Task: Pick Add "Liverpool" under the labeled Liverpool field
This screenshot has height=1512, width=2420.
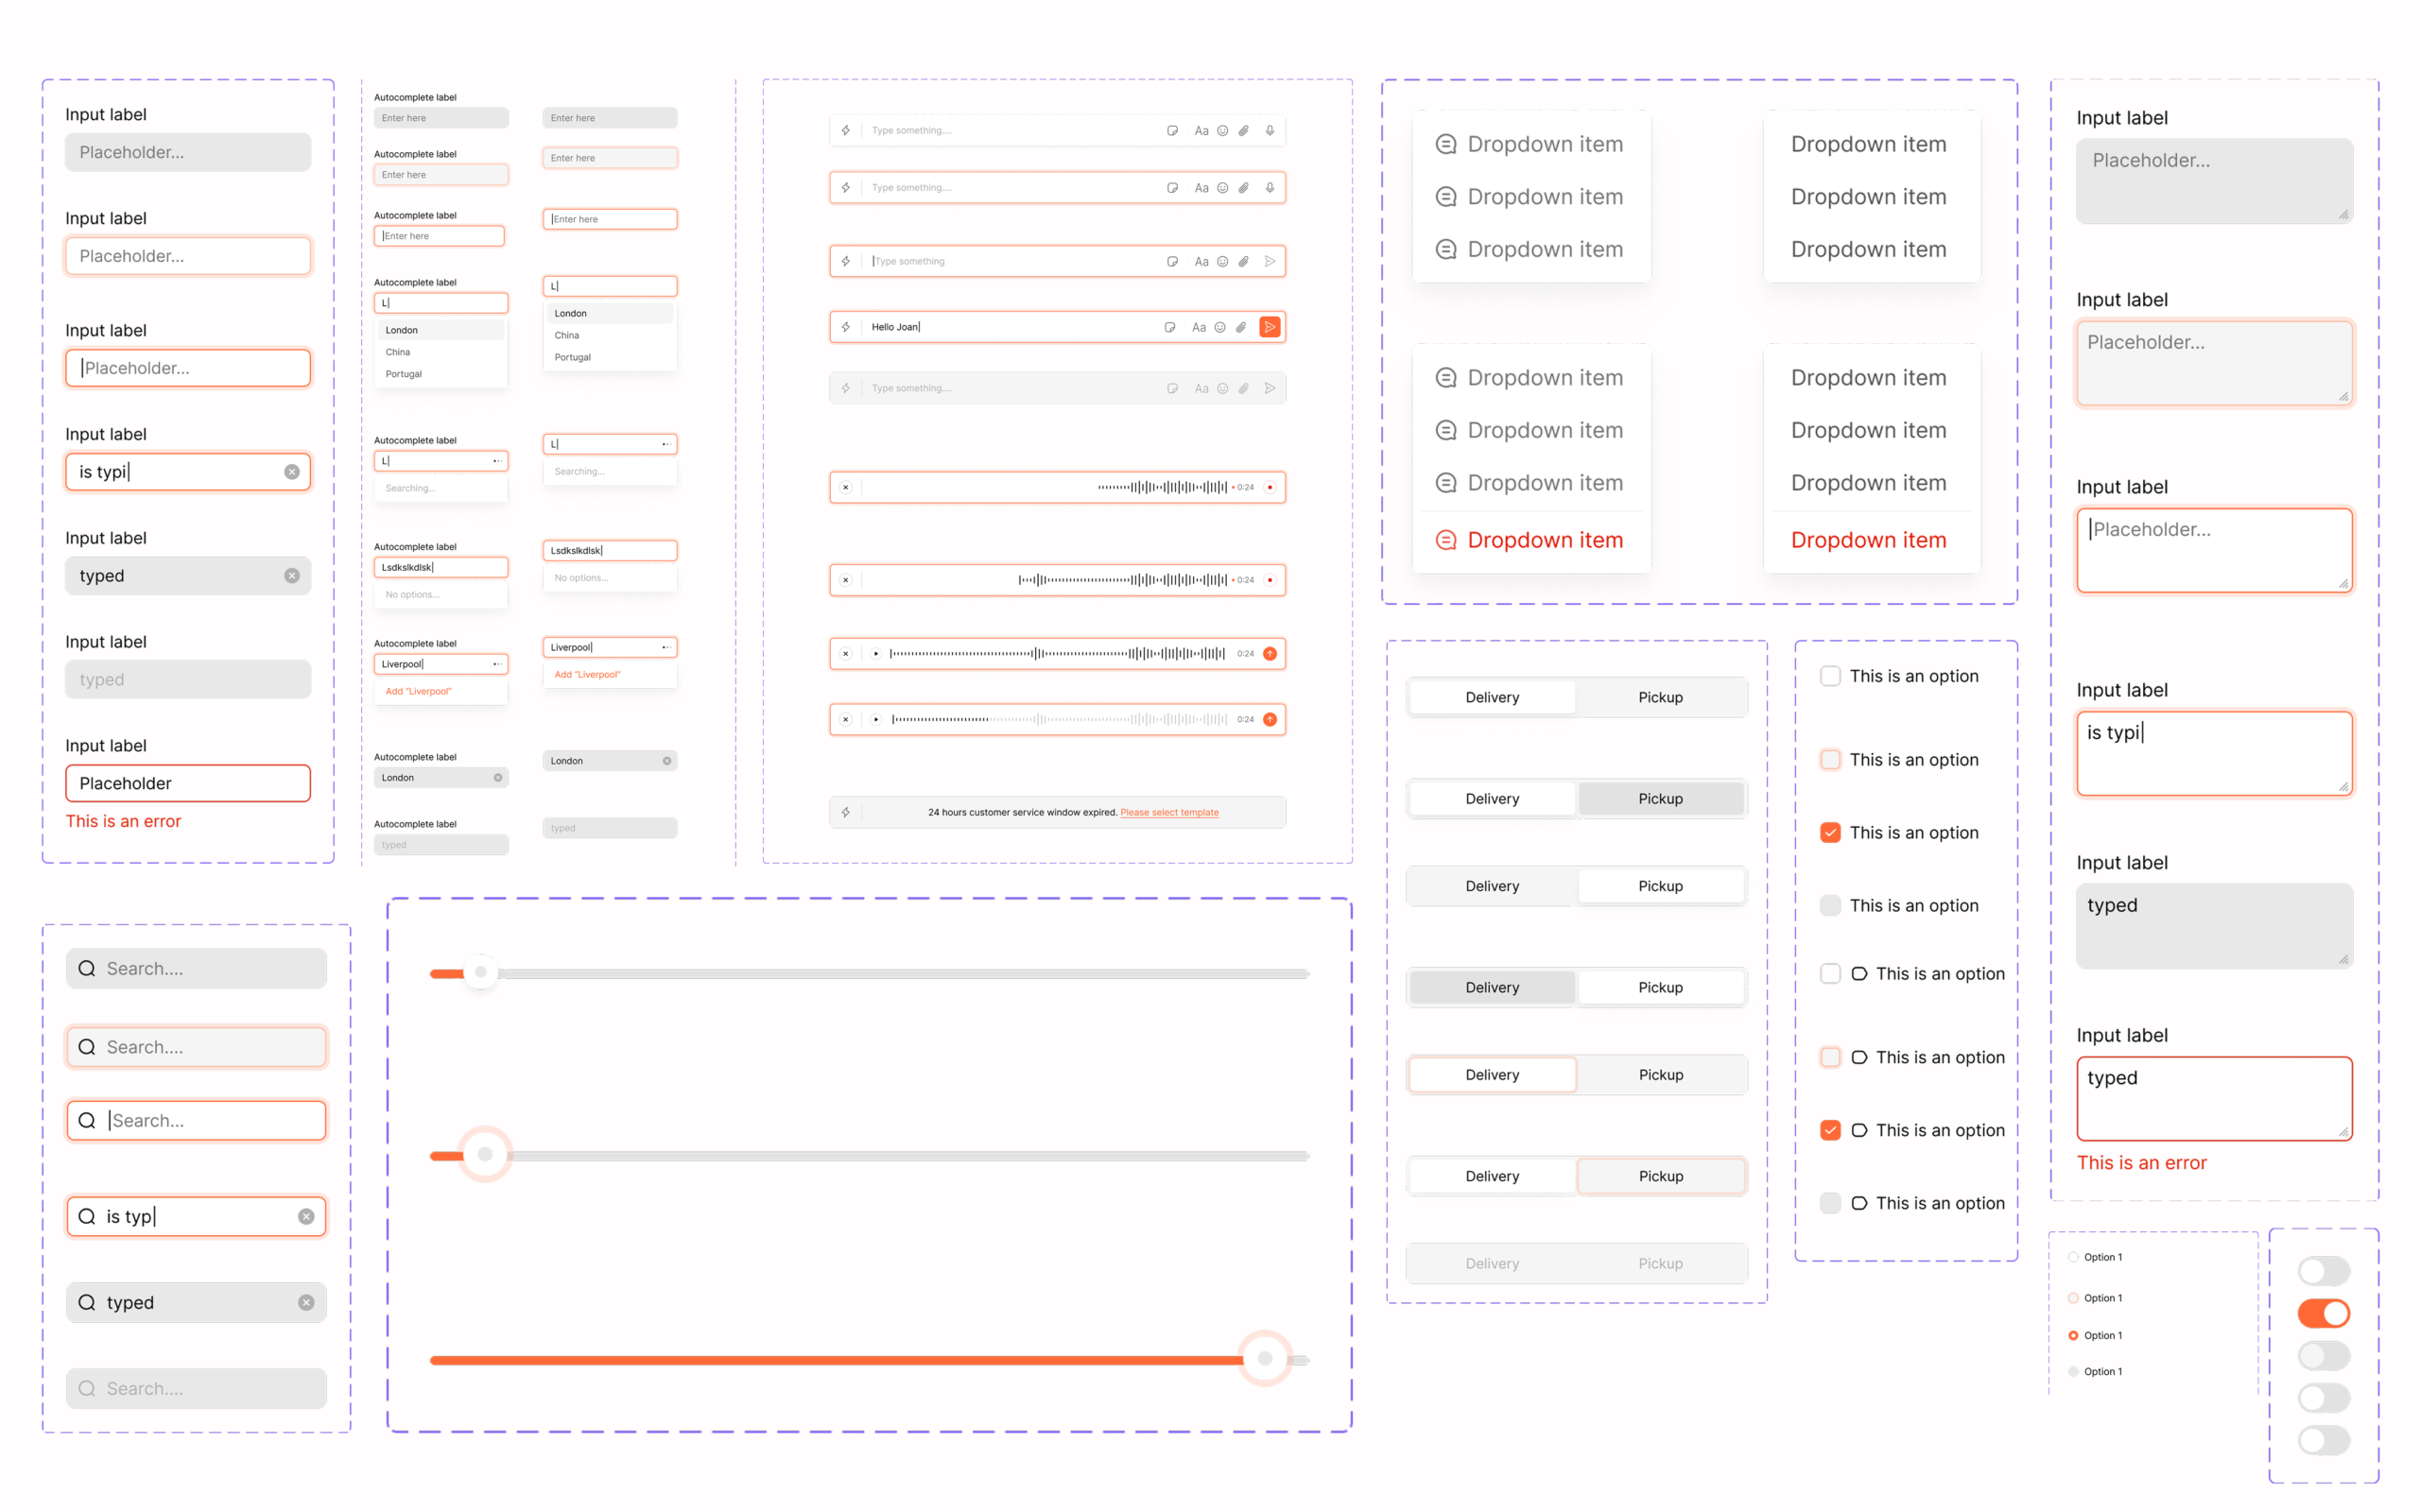Action: click(419, 691)
